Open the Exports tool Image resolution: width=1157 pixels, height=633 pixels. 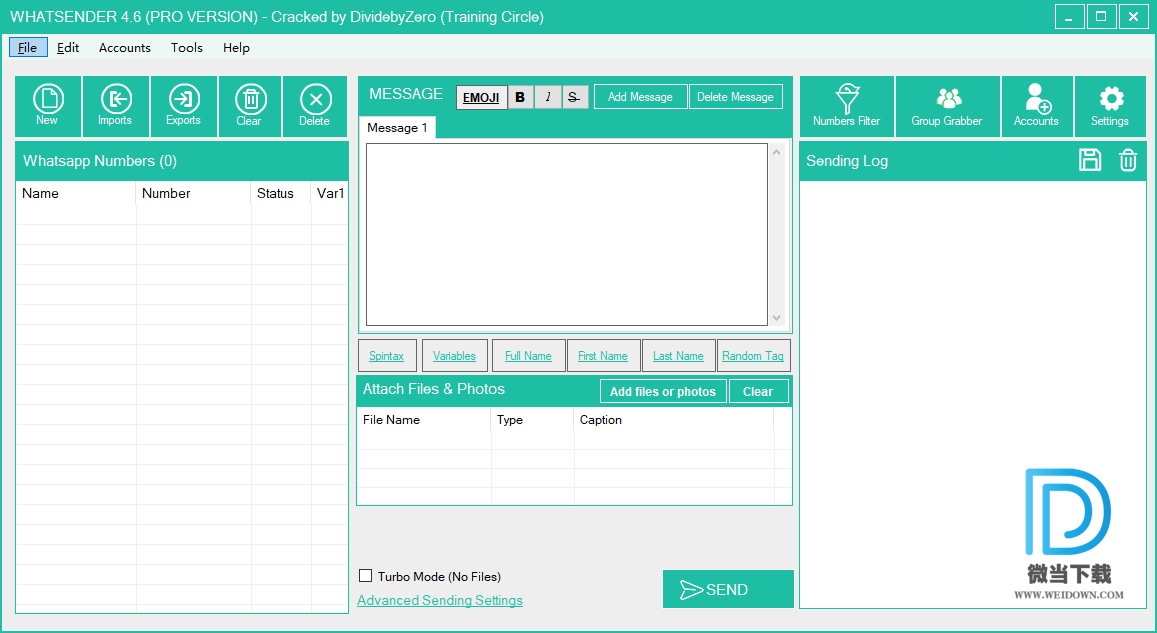[x=184, y=106]
